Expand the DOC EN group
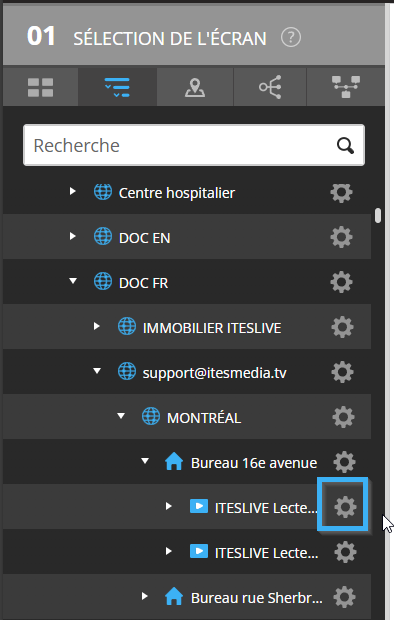 pyautogui.click(x=72, y=236)
